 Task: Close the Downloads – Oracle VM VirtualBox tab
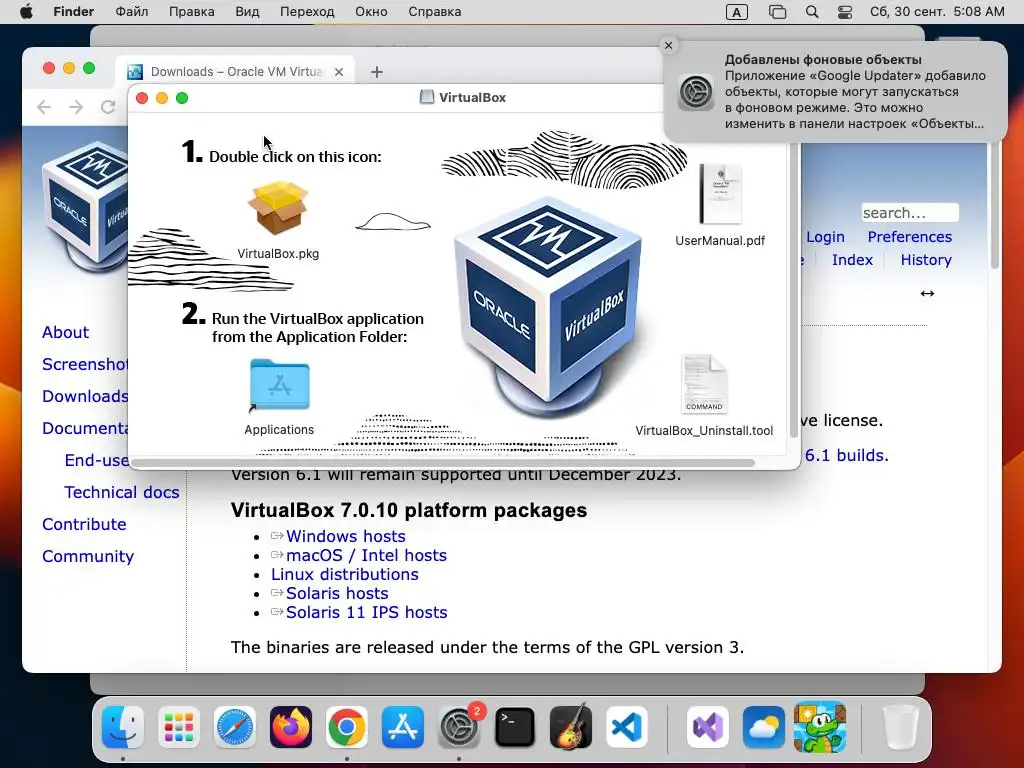click(x=339, y=72)
